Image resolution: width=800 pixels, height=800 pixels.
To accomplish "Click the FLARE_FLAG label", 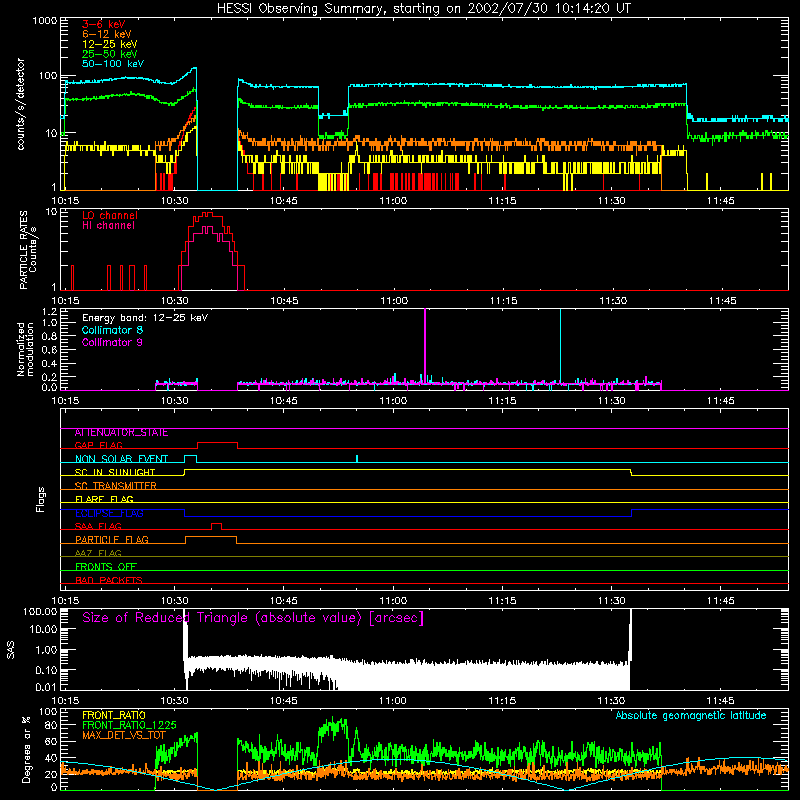I will [104, 499].
